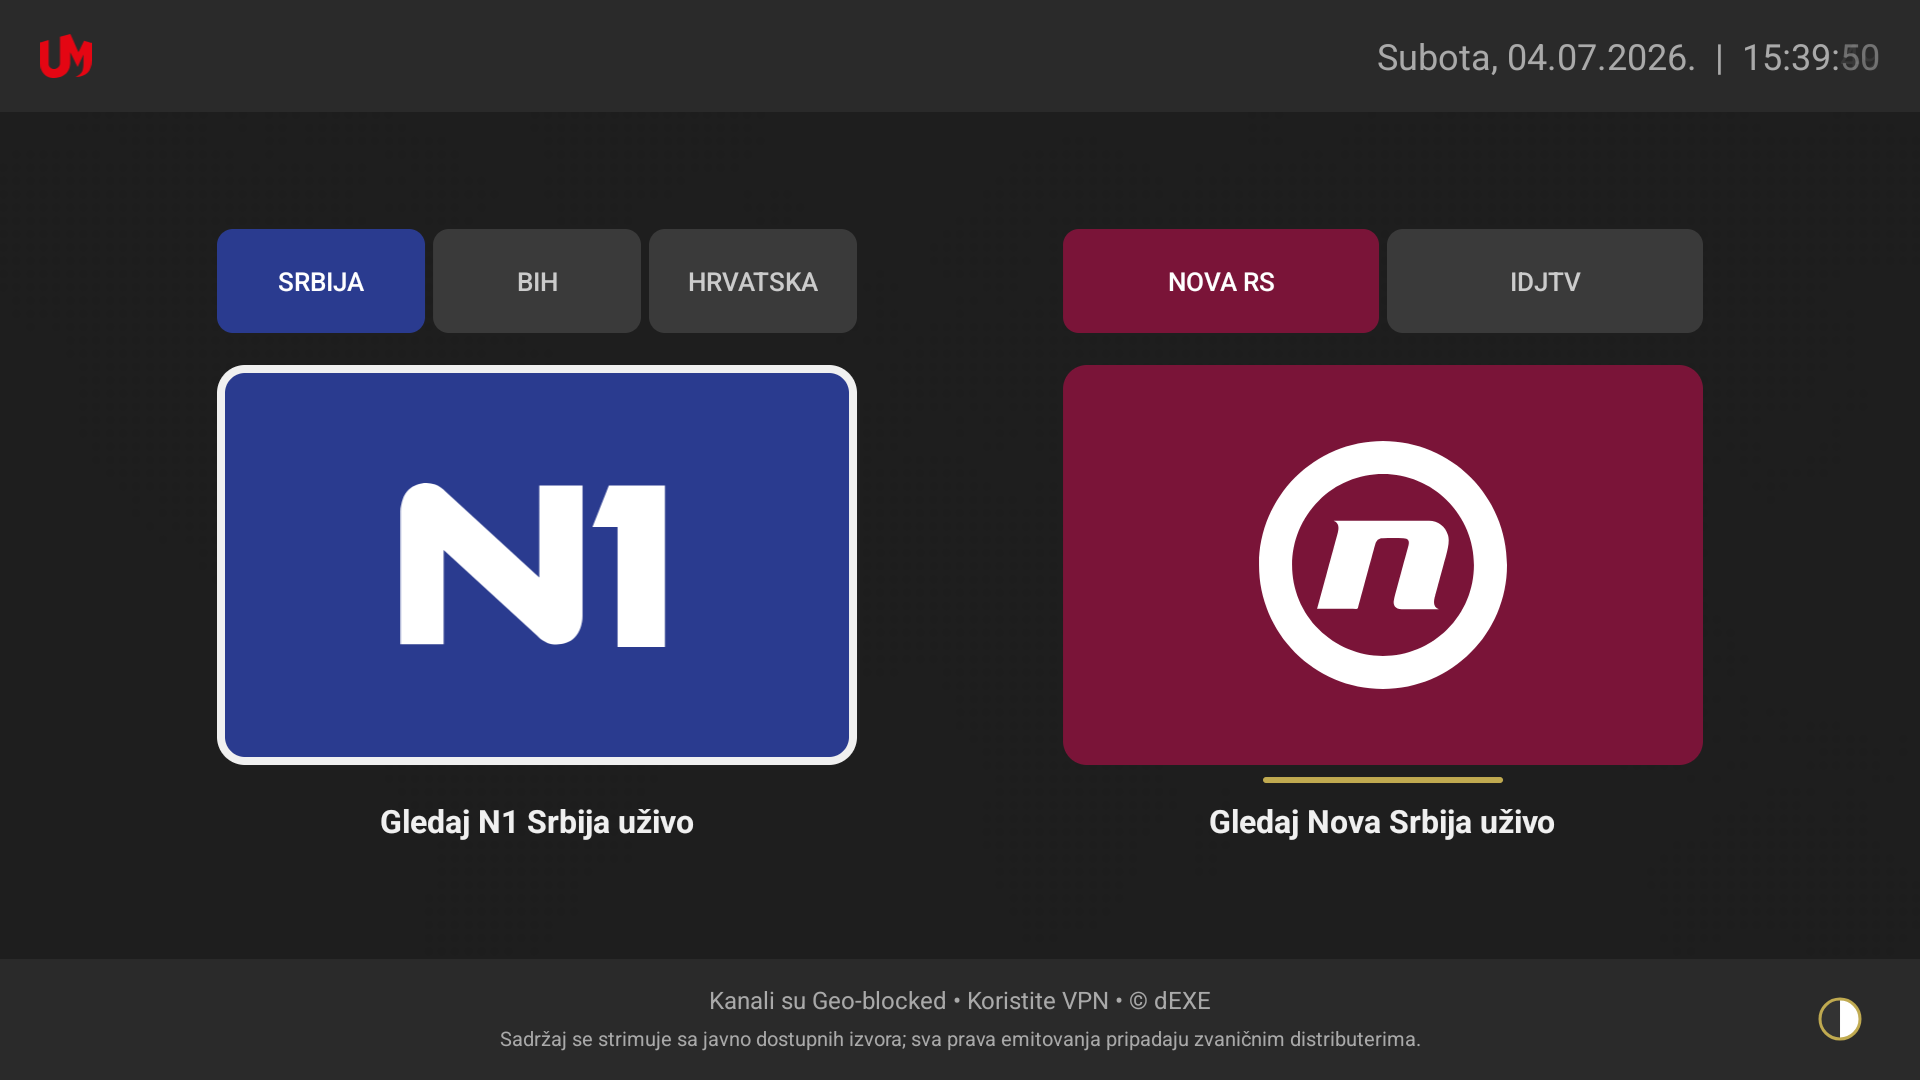Screen dimensions: 1920x1080
Task: Select the SRBIJA tab
Action: click(x=321, y=281)
